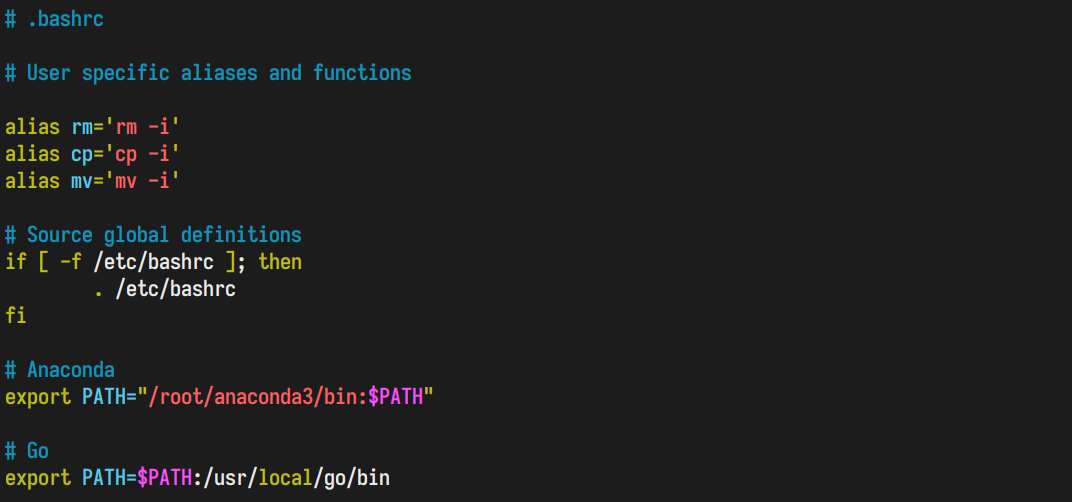The height and width of the screenshot is (502, 1072).
Task: Click the '-f' test flag
Action: [x=71, y=263]
